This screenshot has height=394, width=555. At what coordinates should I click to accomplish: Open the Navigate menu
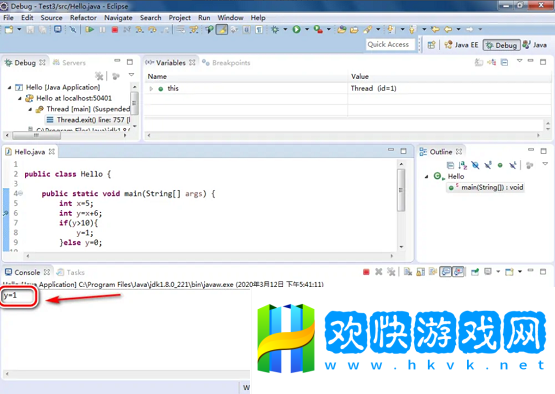(118, 18)
